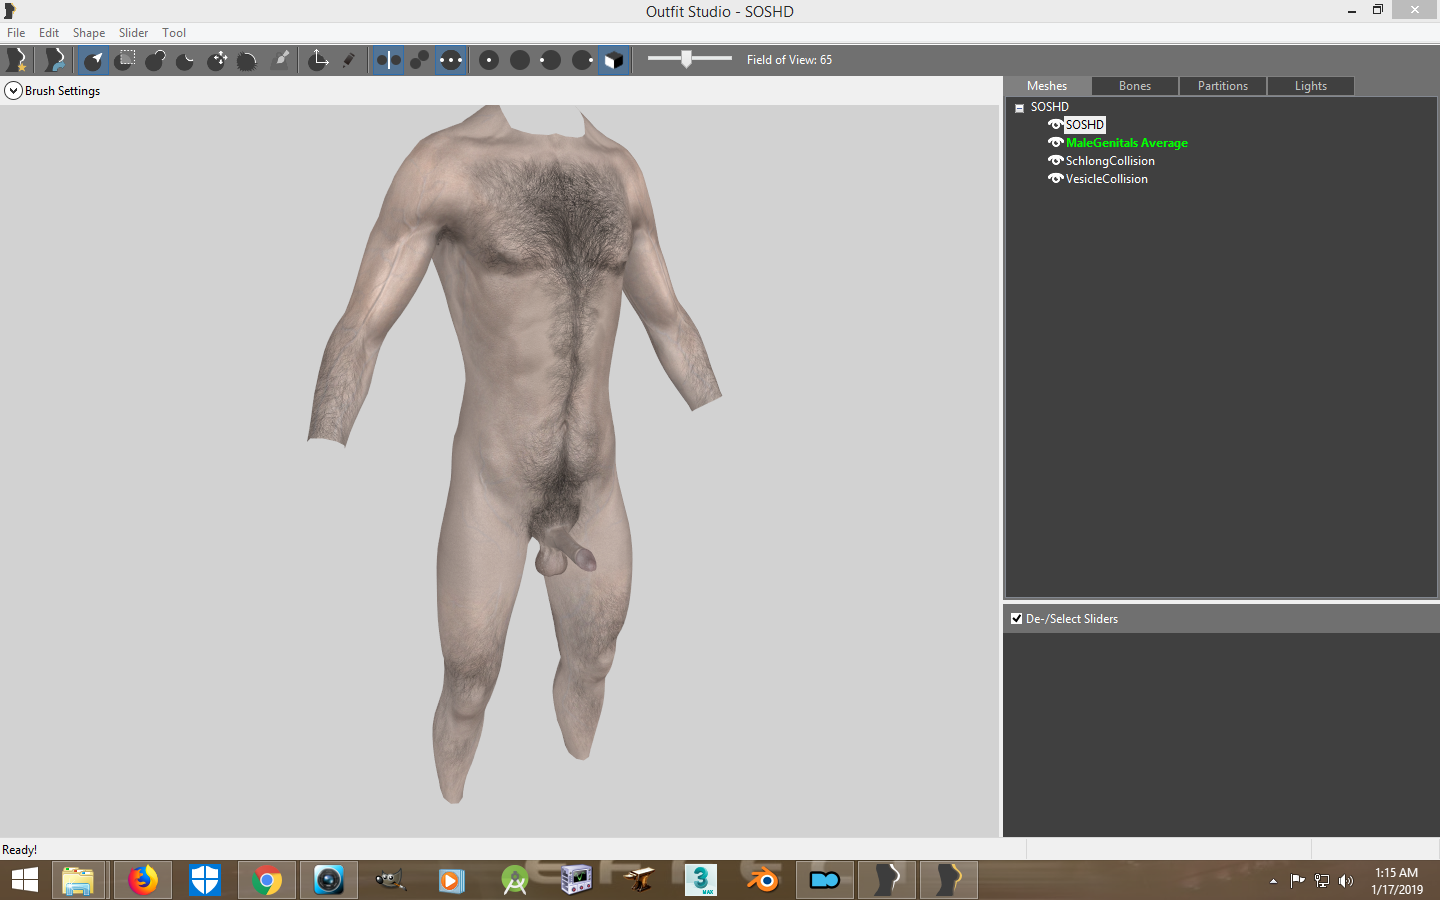This screenshot has height=900, width=1440.
Task: Switch to the Partitions tab
Action: pos(1223,86)
